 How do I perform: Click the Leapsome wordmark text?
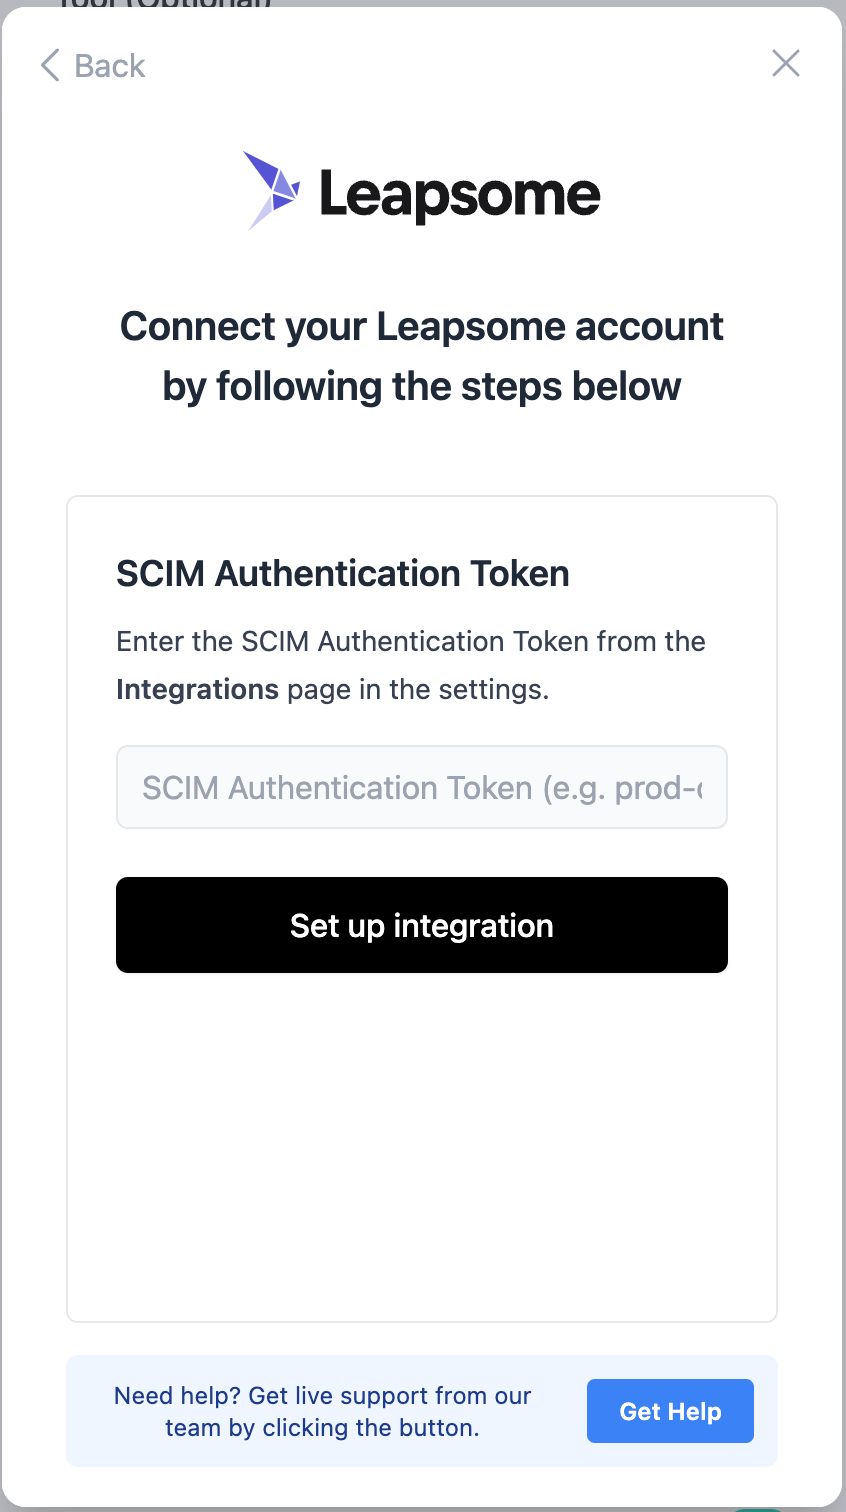coord(460,194)
